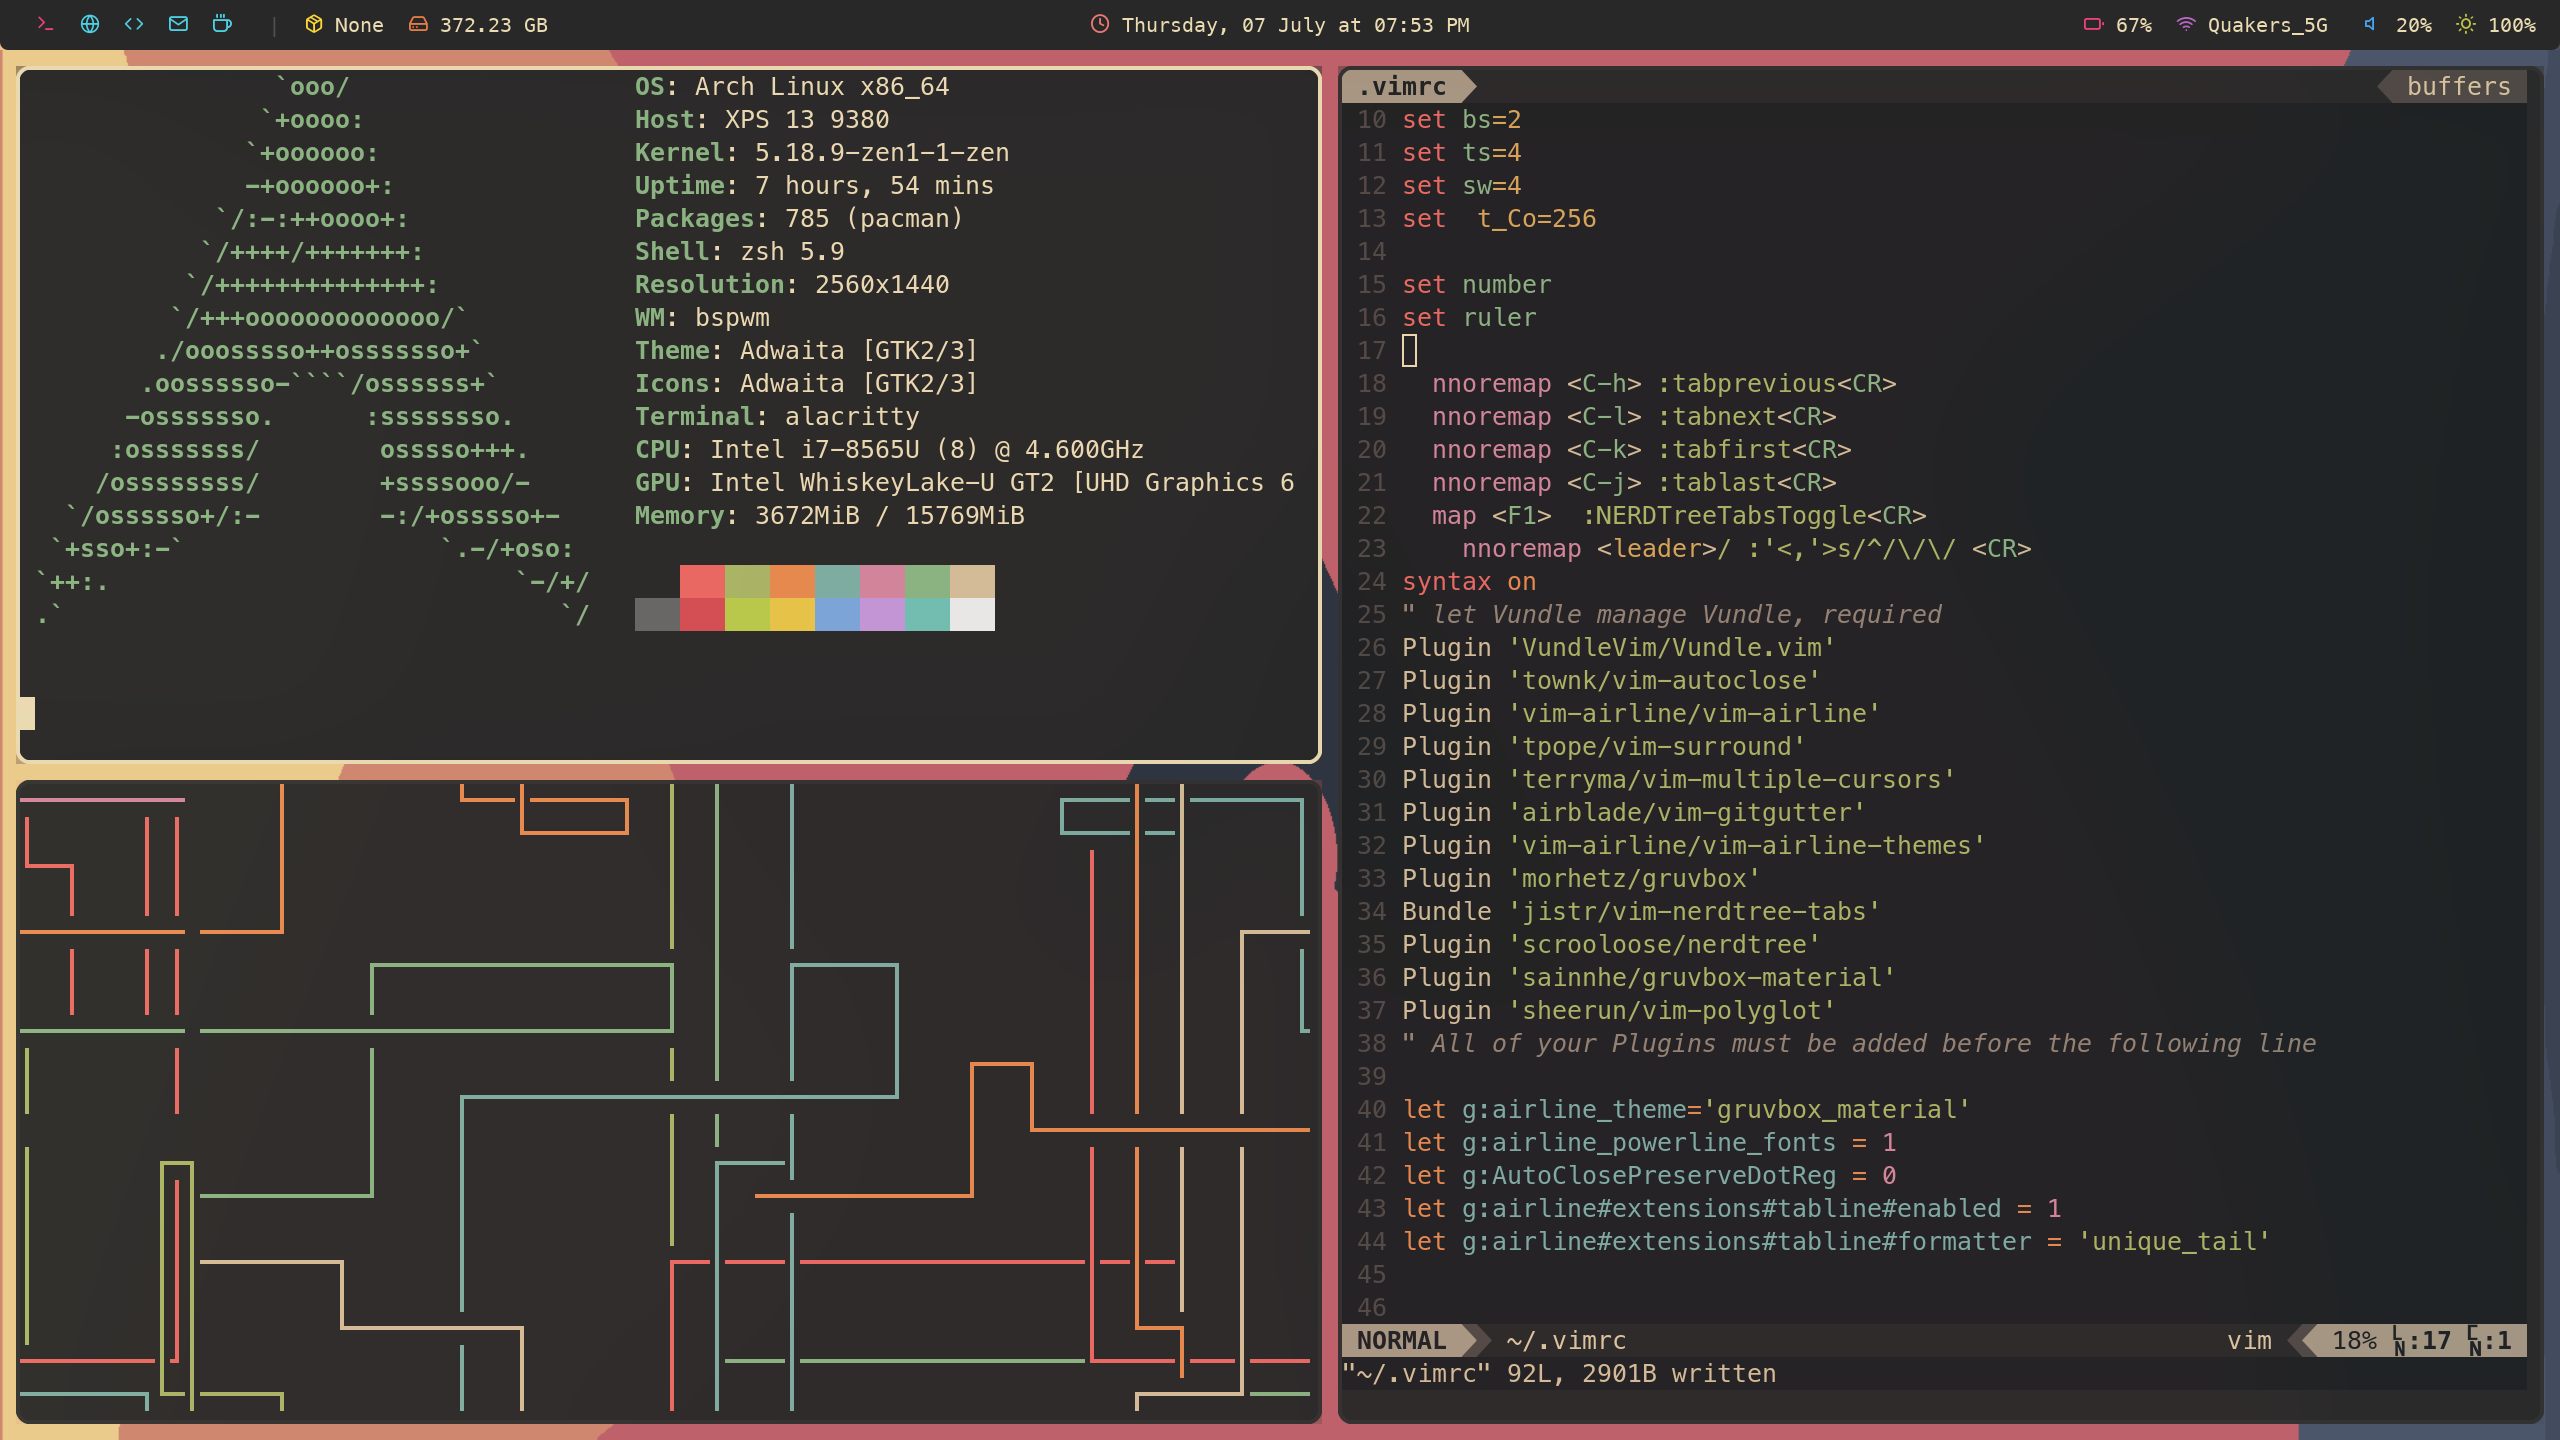The image size is (2560, 1440).
Task: Click the disk drive icon
Action: pos(418,25)
